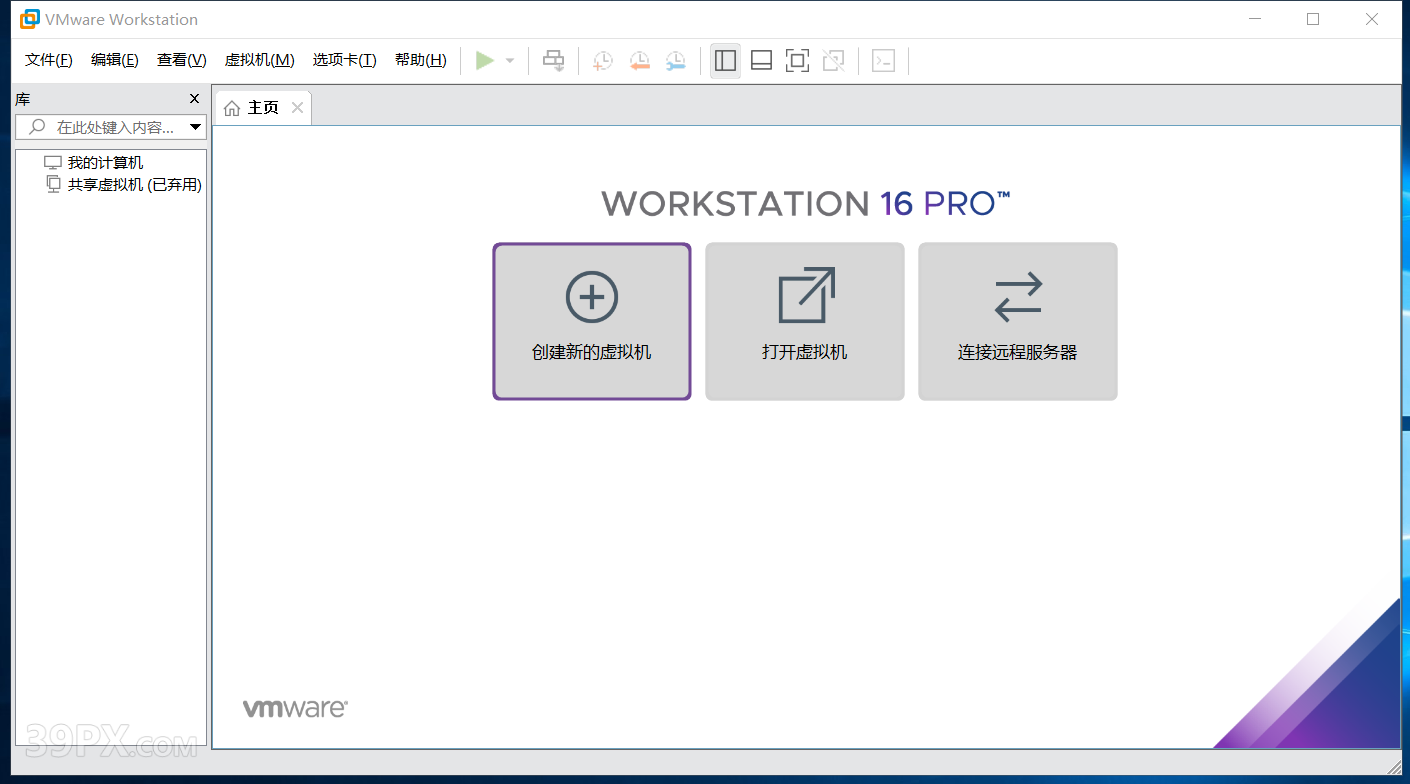This screenshot has height=784, width=1410.
Task: Open the 查看(V) menu
Action: (x=182, y=60)
